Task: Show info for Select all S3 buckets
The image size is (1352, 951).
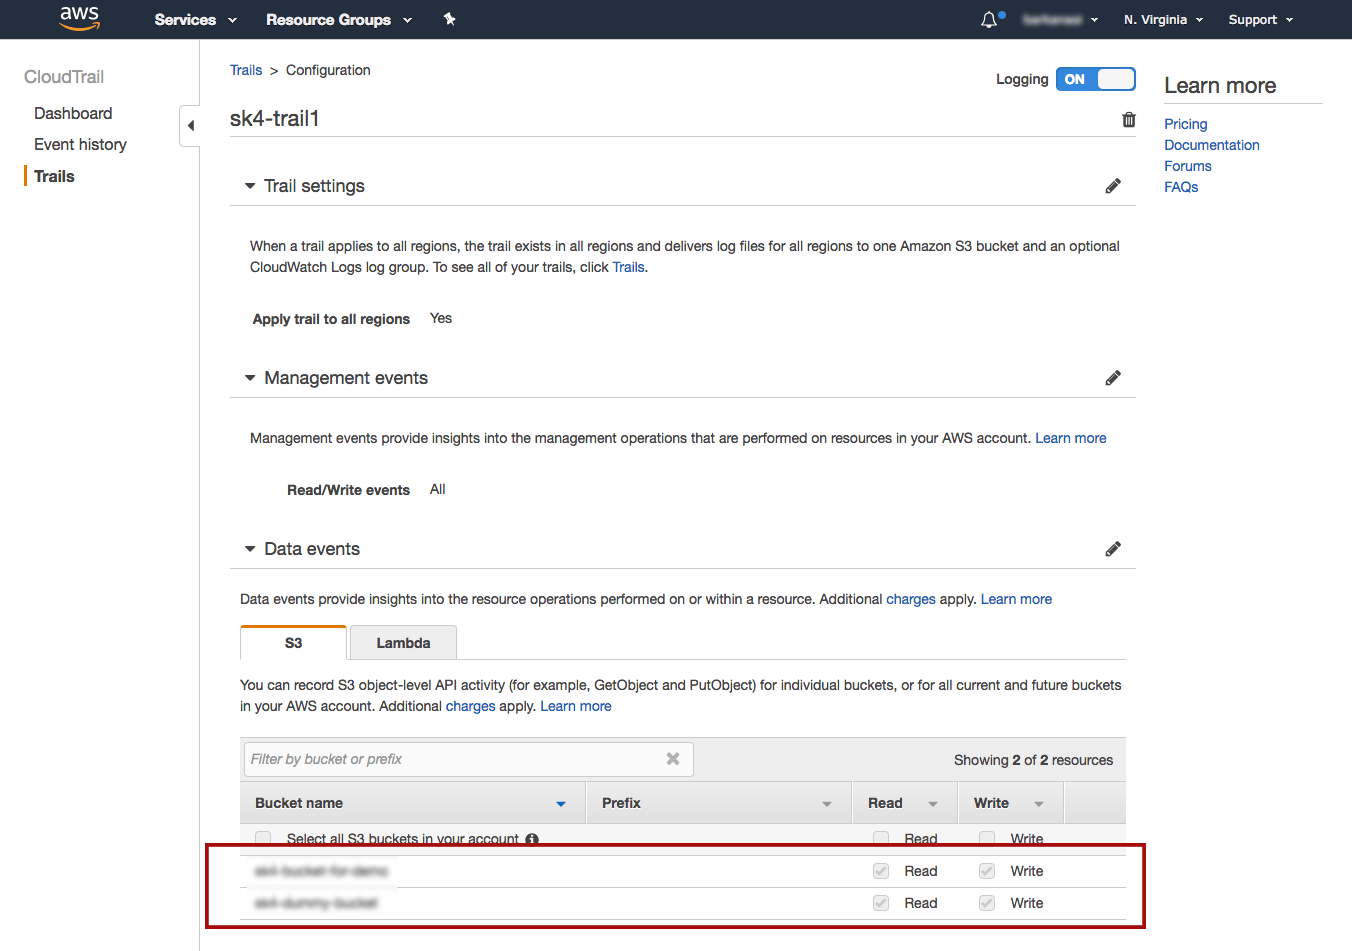Action: pos(532,839)
